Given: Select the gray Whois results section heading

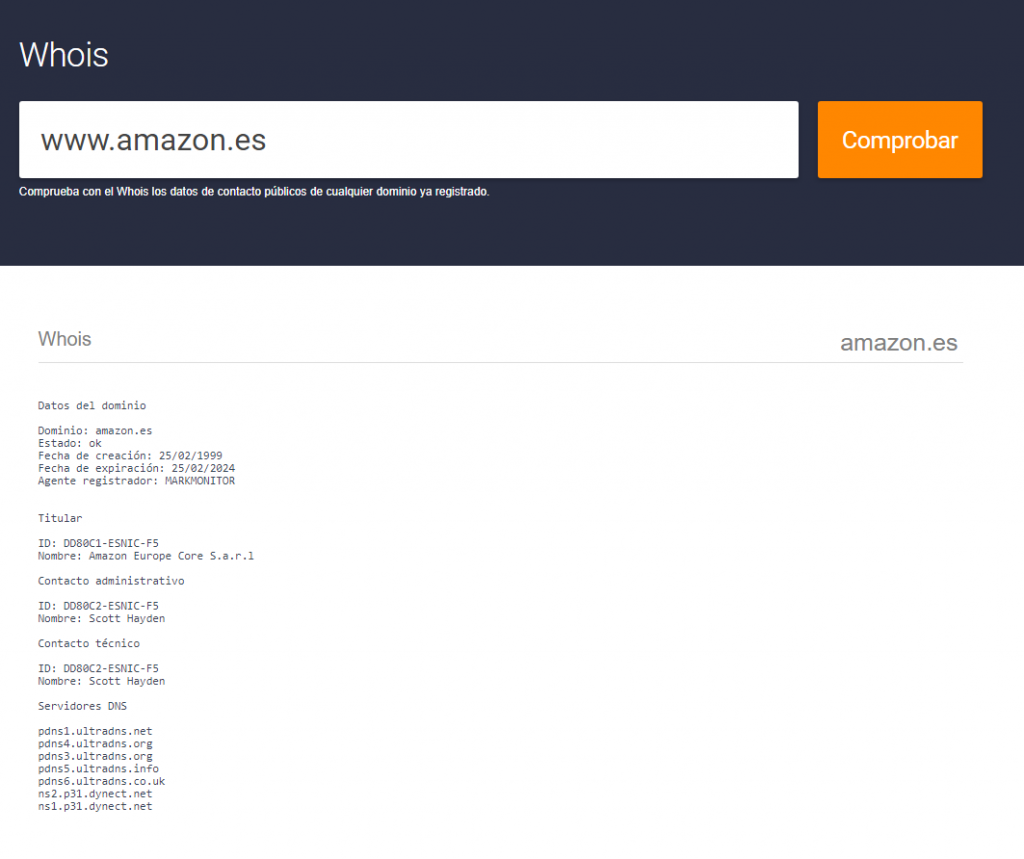Looking at the screenshot, I should point(64,339).
